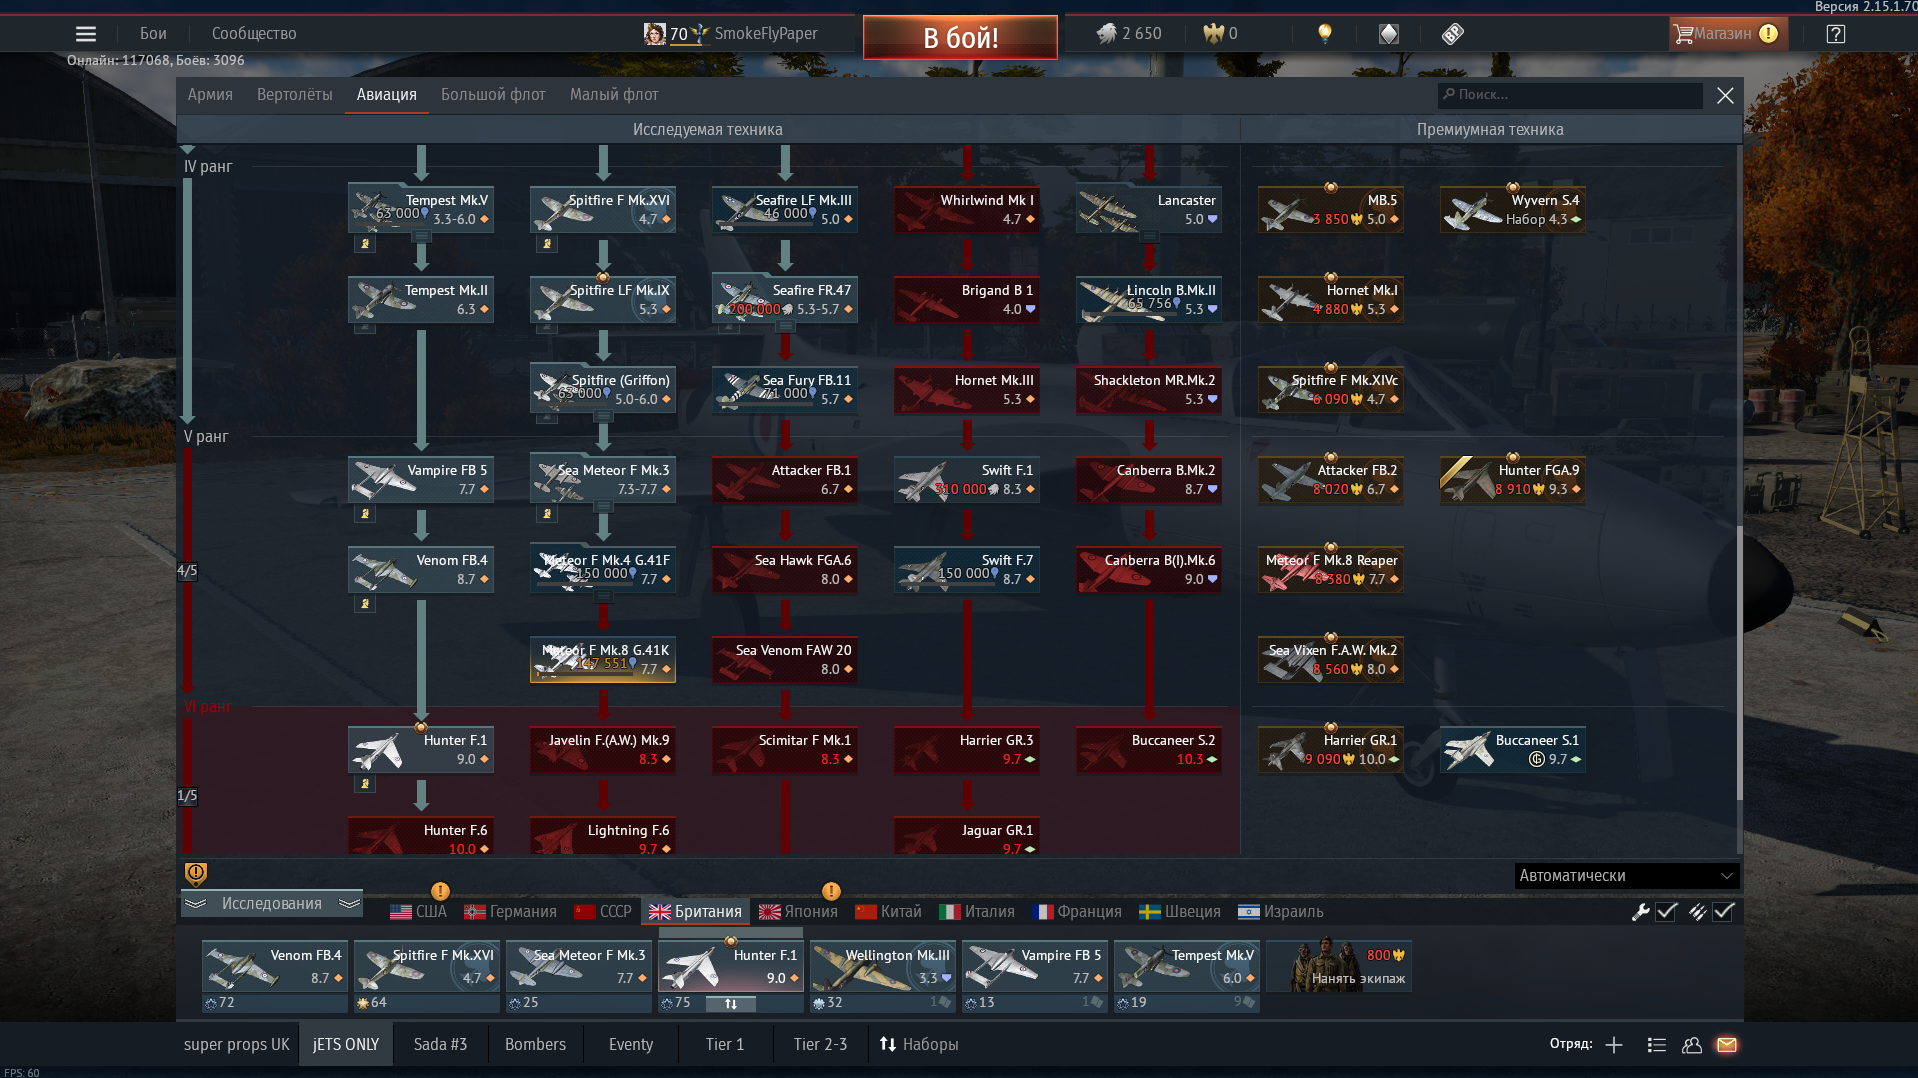This screenshot has width=1918, height=1078.
Task: Select Meteor F Mk.8 G.41K aircraft
Action: pos(603,659)
